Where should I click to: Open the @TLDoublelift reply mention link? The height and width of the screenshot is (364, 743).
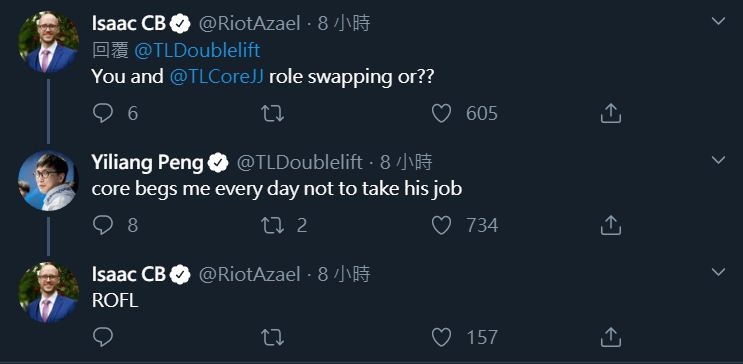pyautogui.click(x=197, y=50)
